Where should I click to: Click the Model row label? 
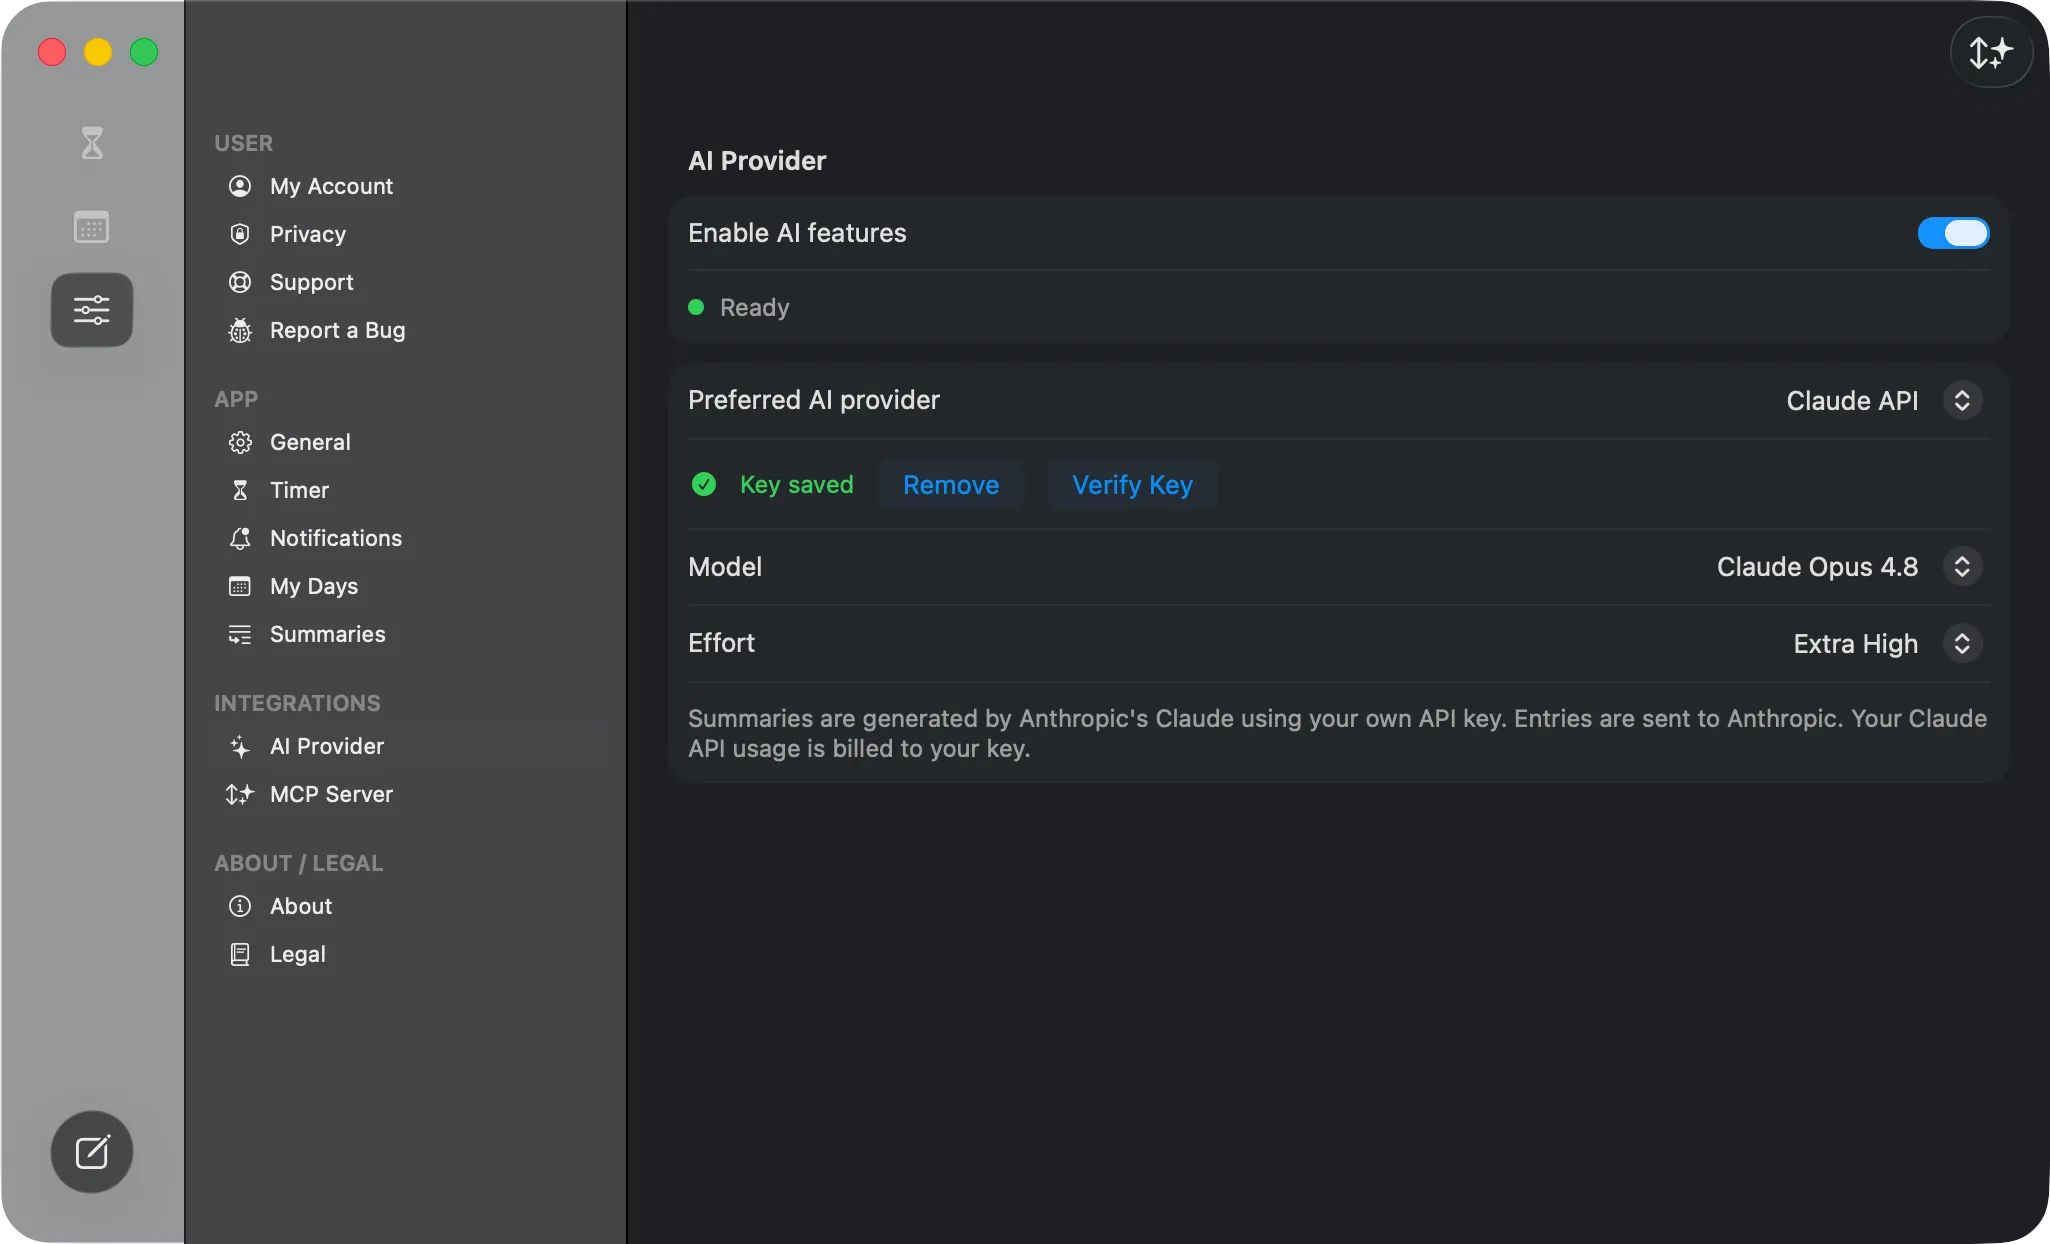tap(725, 567)
